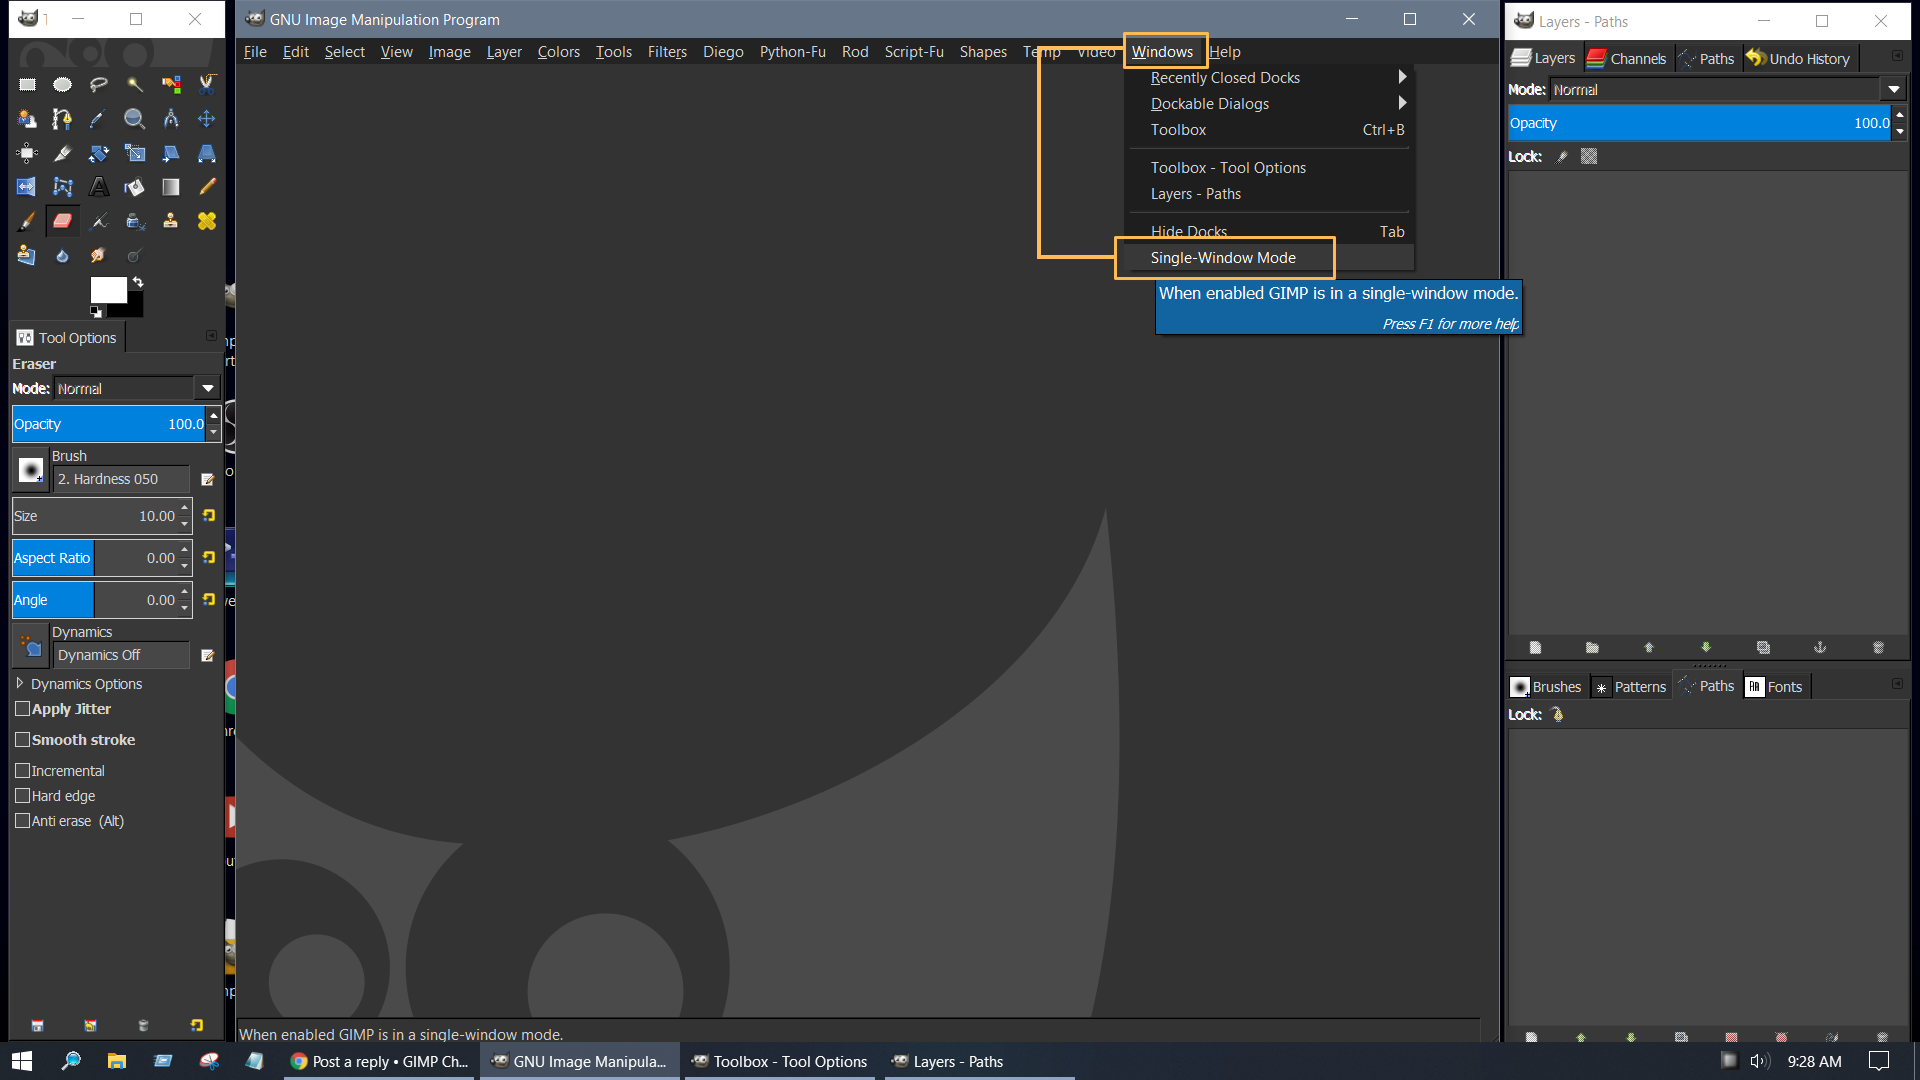The image size is (1920, 1080).
Task: Create a new layer via Layers dock button
Action: click(x=1535, y=648)
